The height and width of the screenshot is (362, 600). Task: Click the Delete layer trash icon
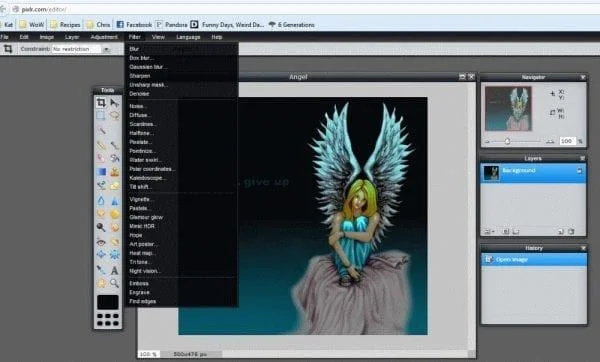point(571,232)
